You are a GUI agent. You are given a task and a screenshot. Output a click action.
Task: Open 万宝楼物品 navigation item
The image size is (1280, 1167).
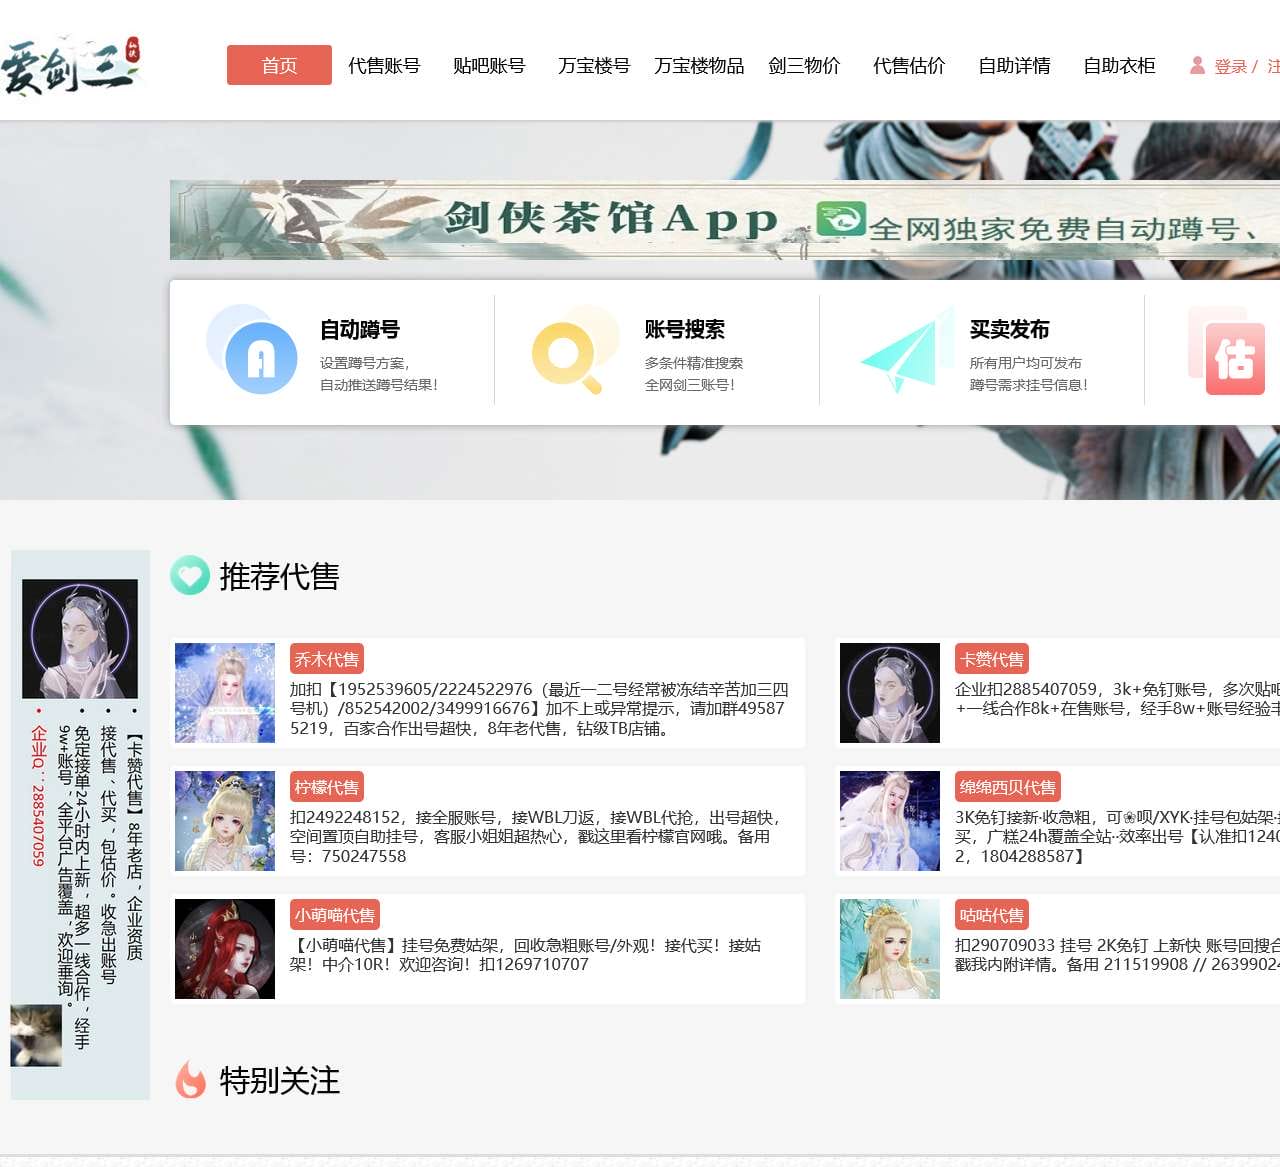click(699, 66)
